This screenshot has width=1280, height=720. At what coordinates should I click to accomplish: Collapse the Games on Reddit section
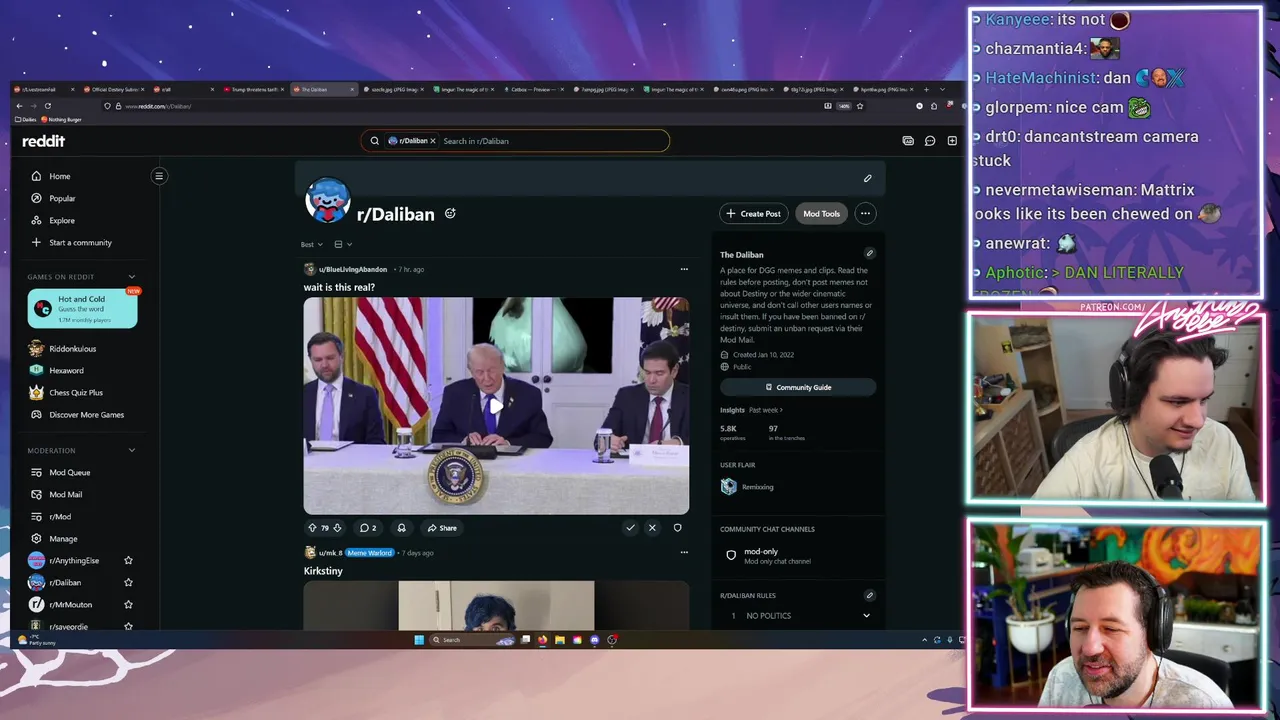coord(131,277)
